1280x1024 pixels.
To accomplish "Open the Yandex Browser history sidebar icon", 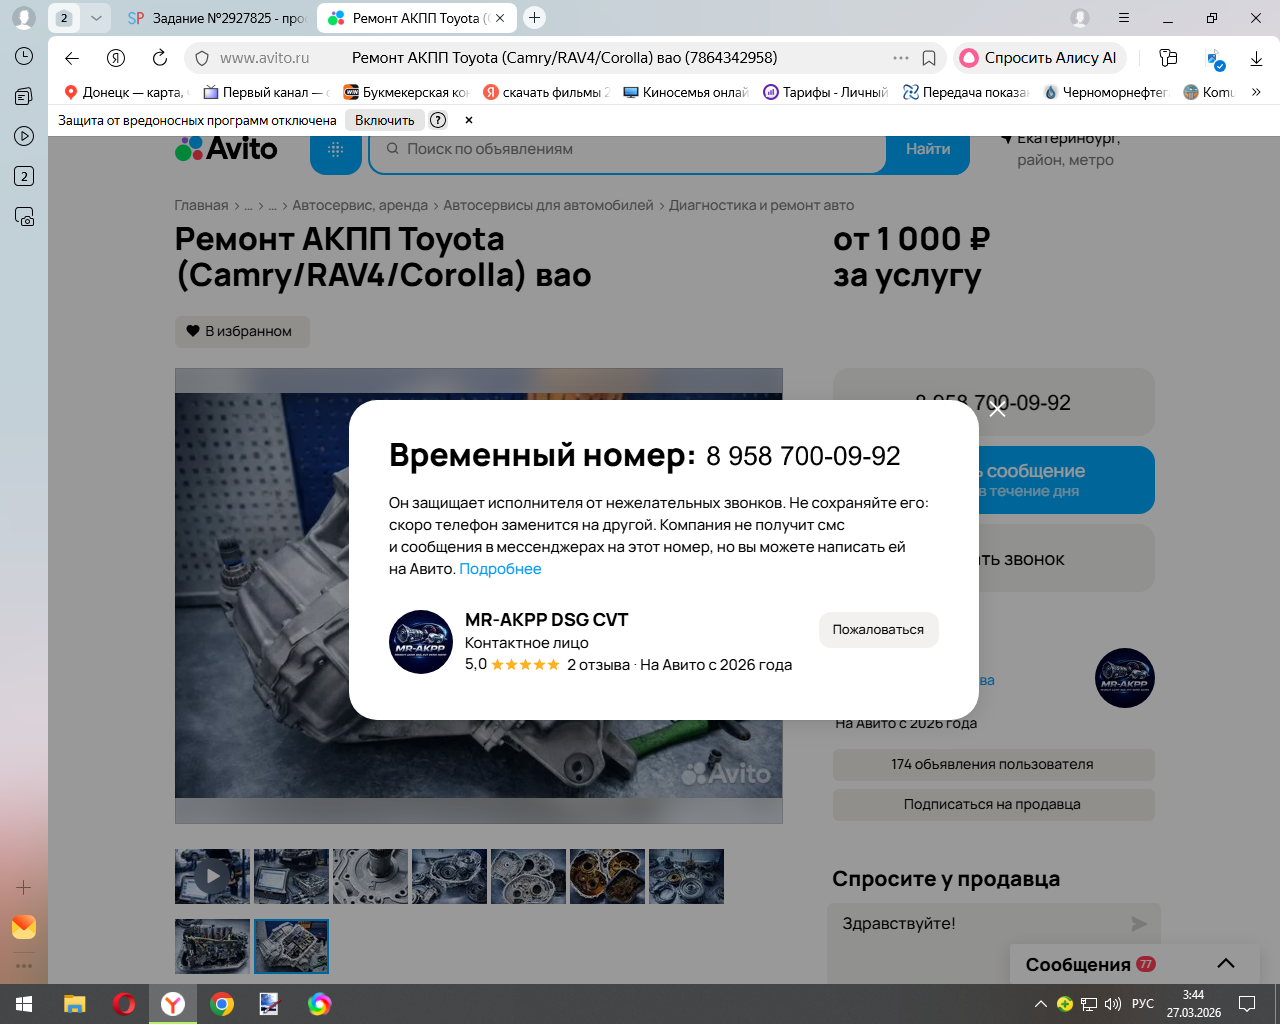I will (x=24, y=56).
